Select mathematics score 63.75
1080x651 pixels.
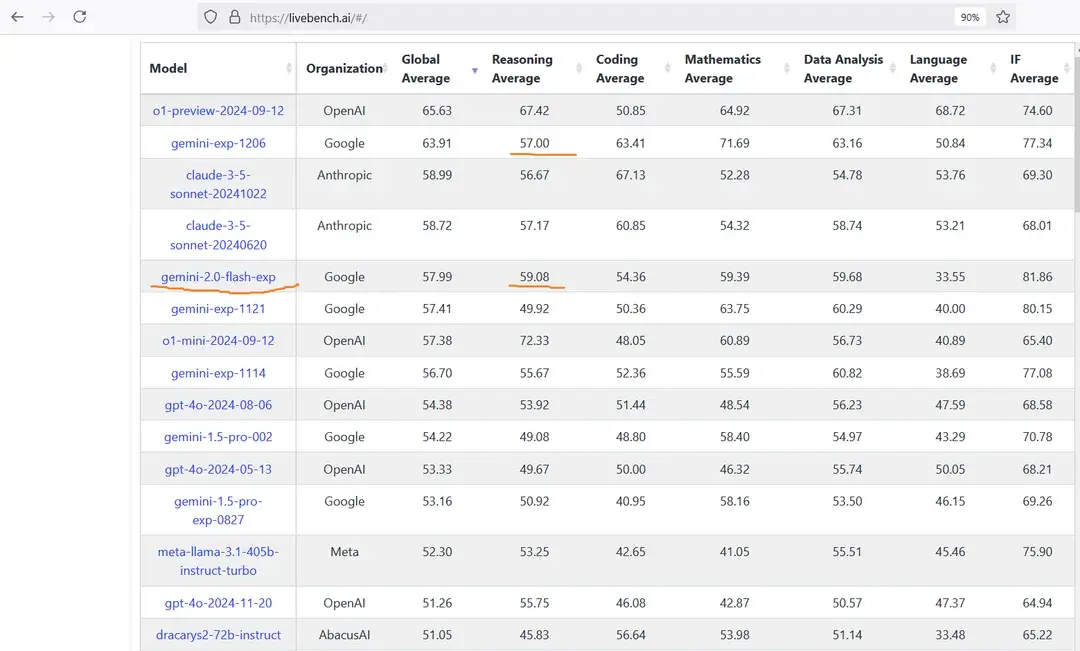[735, 309]
